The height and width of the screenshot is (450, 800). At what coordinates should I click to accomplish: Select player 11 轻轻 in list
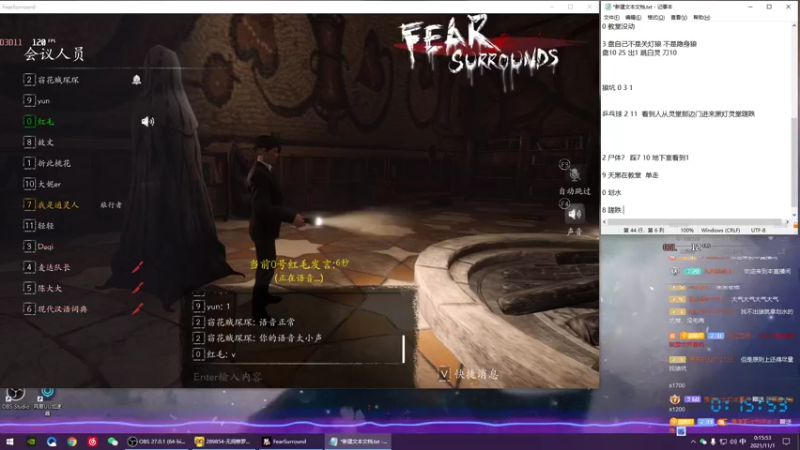38,226
